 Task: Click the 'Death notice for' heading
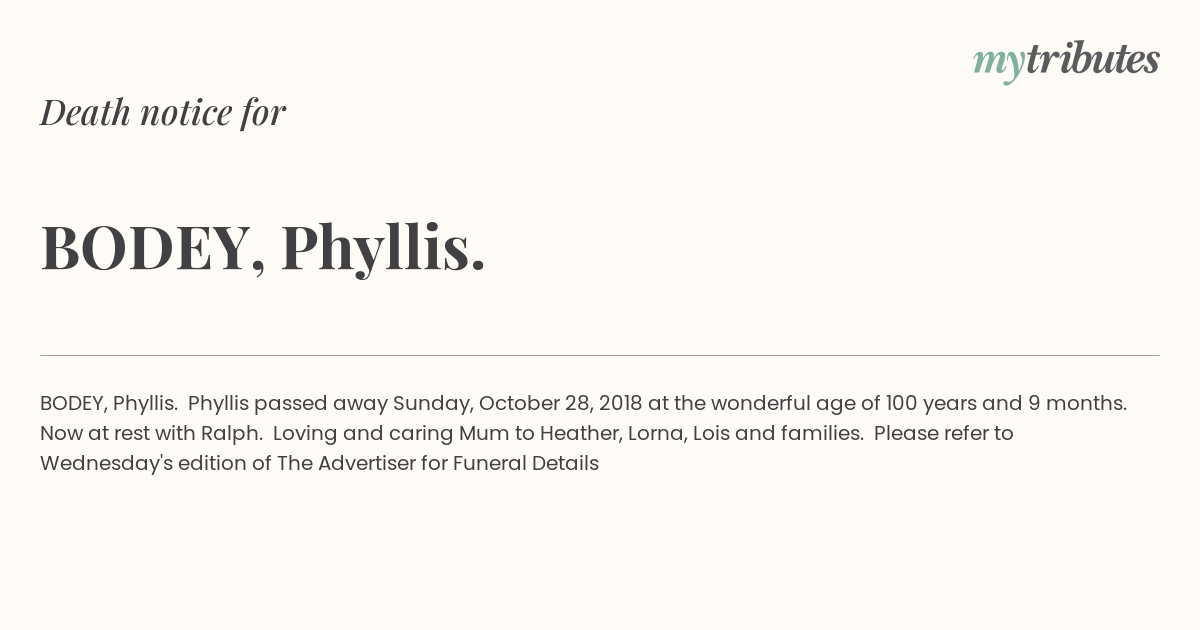(163, 112)
